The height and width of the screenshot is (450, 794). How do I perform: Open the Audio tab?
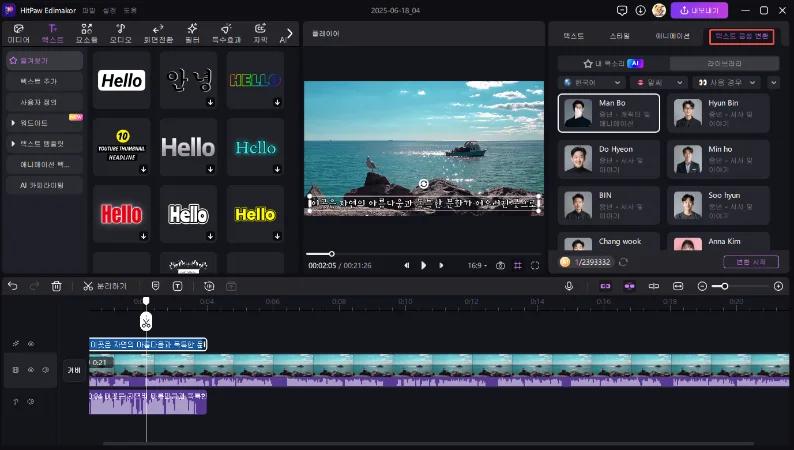121,33
